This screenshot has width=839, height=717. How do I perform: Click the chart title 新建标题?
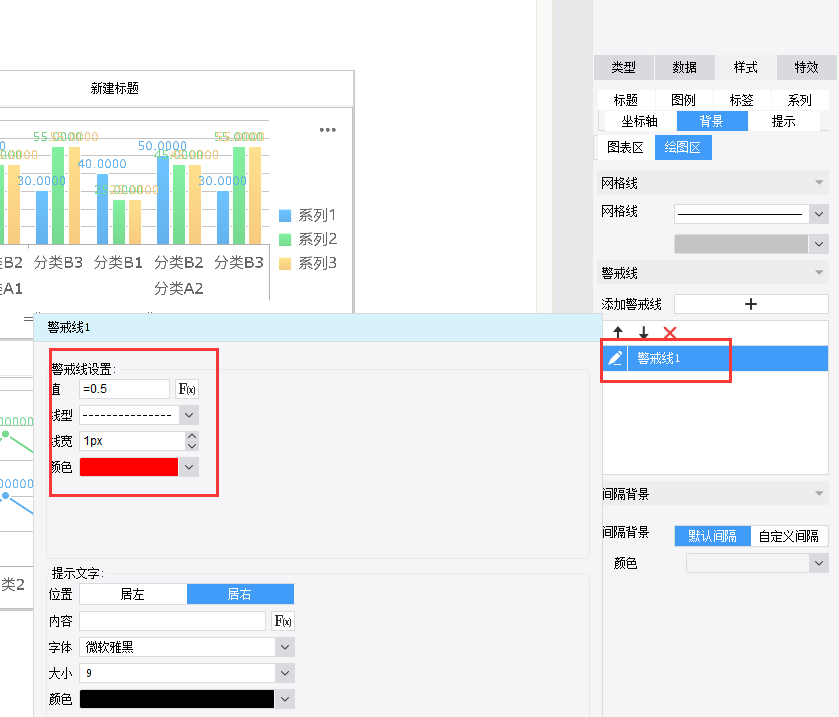pos(115,88)
